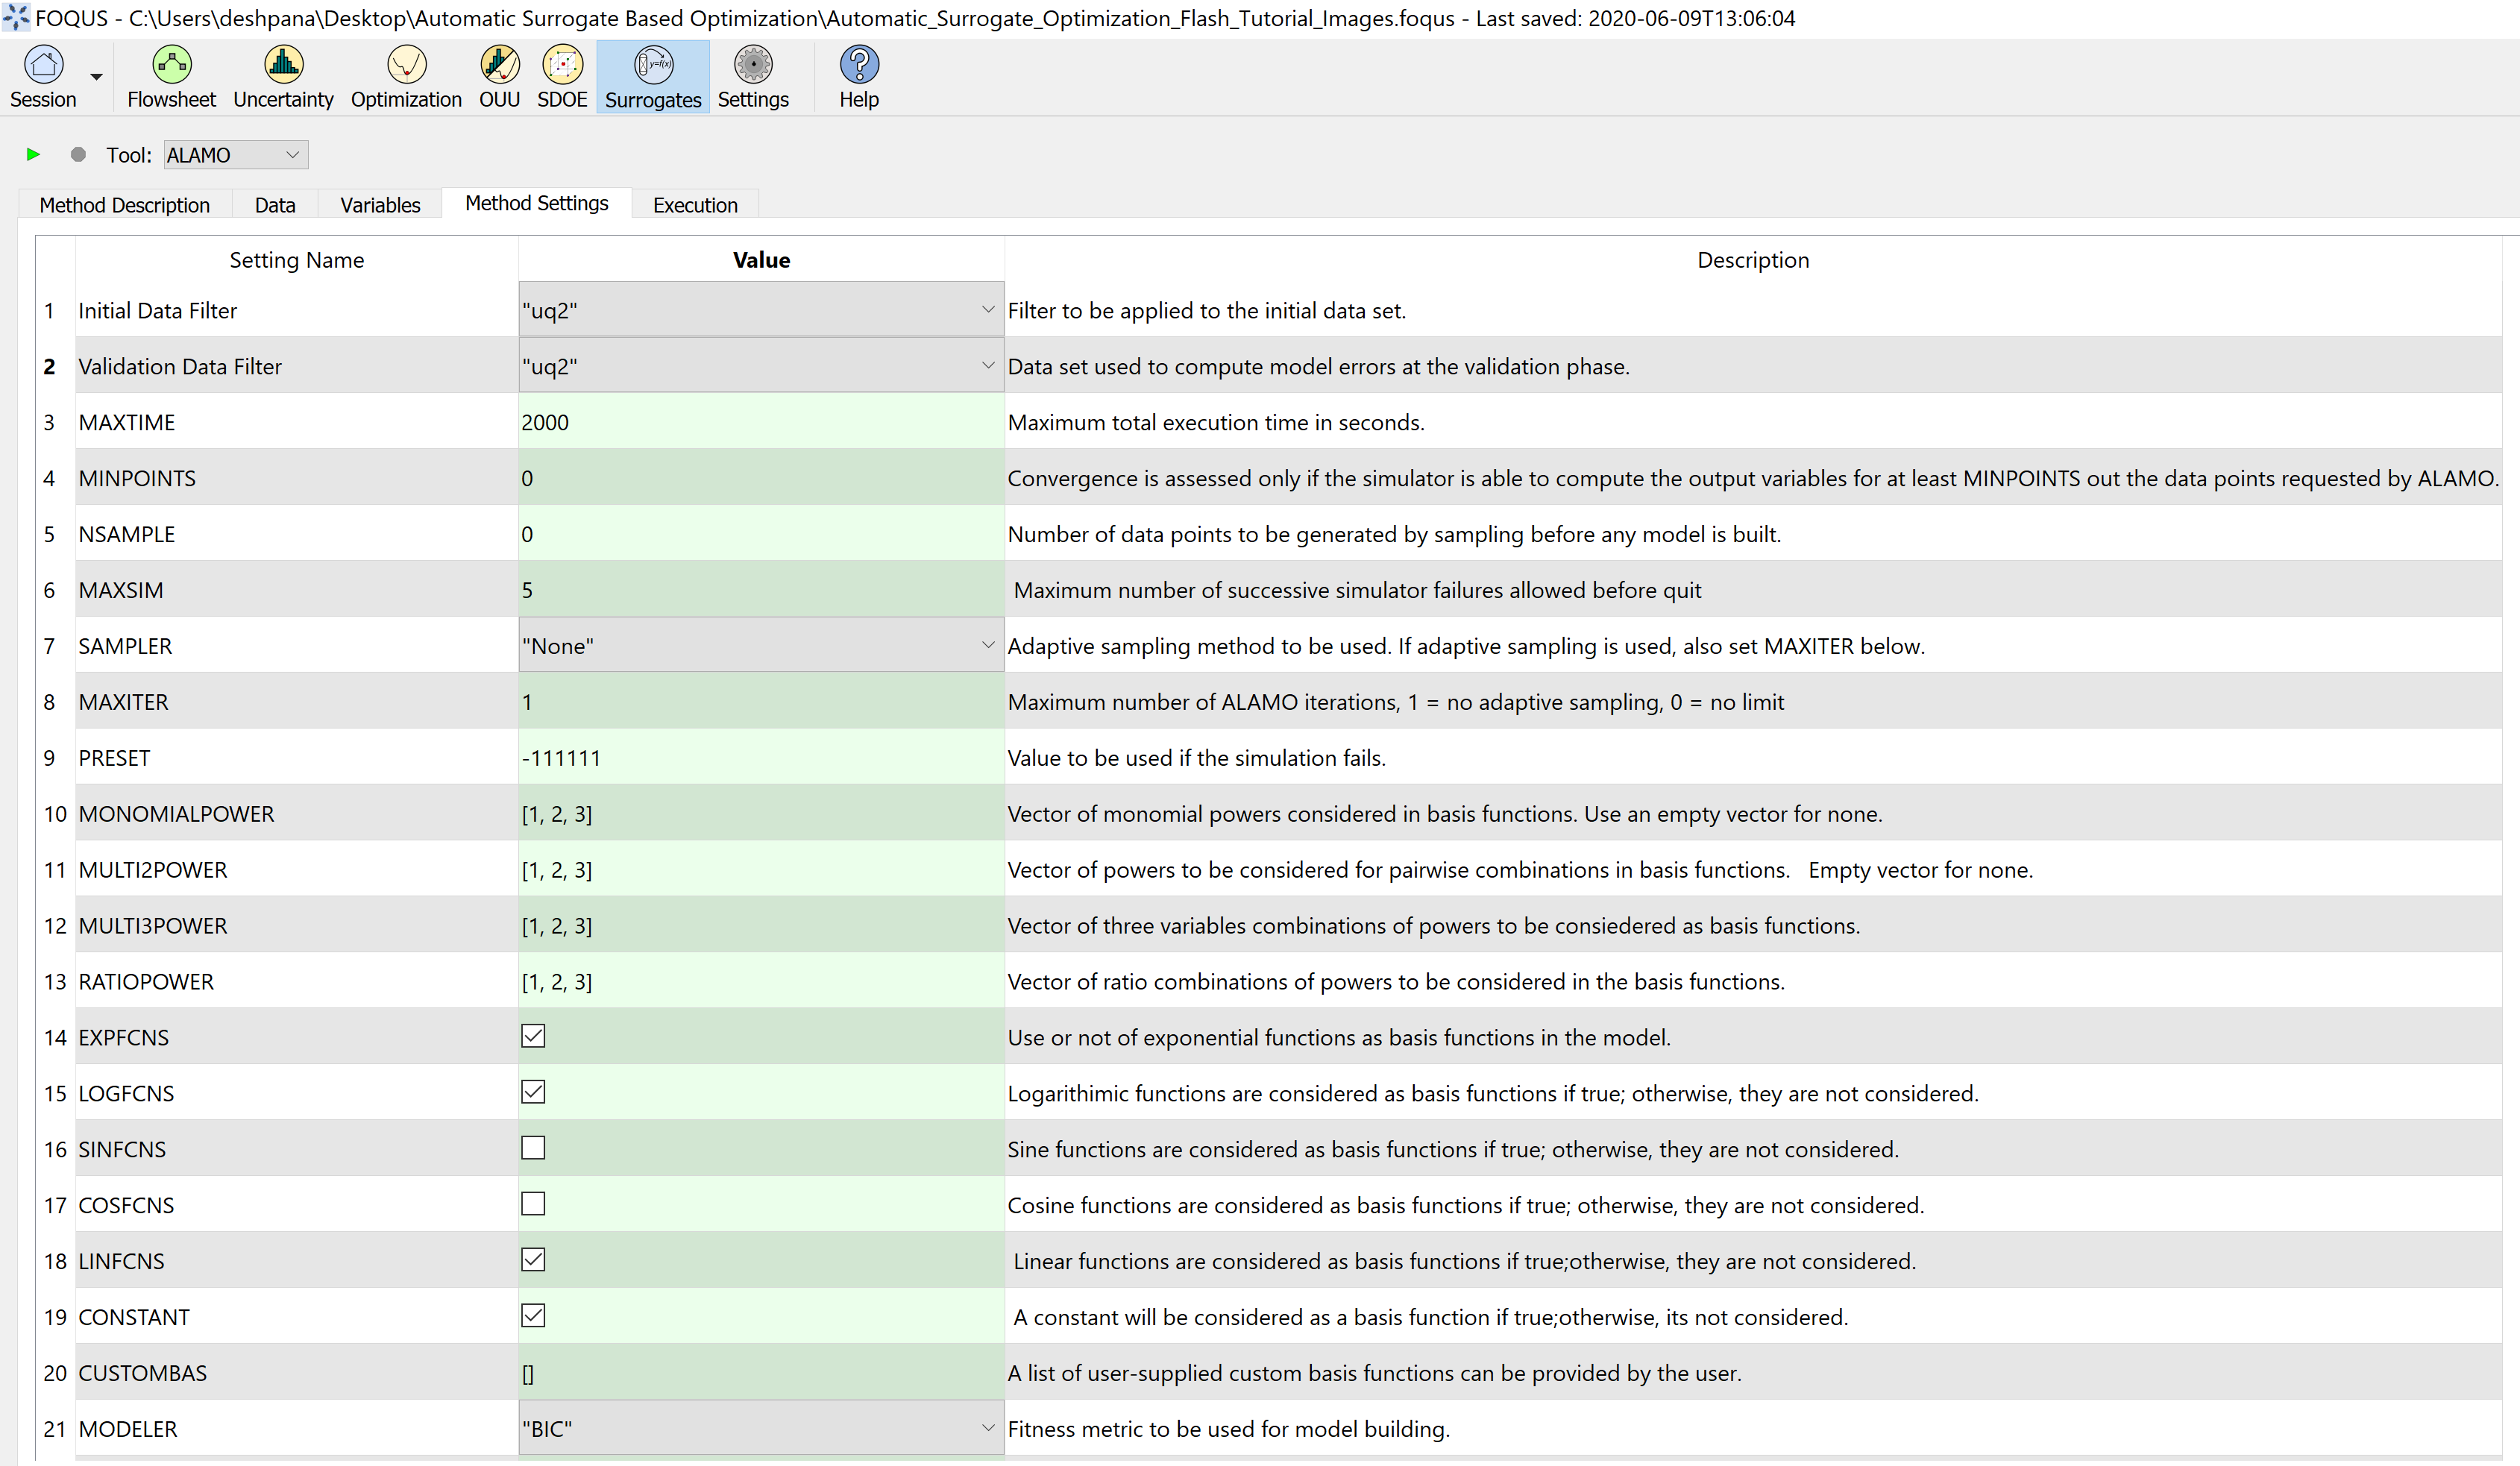Open the SDOE tool
Image resolution: width=2520 pixels, height=1466 pixels.
562,66
